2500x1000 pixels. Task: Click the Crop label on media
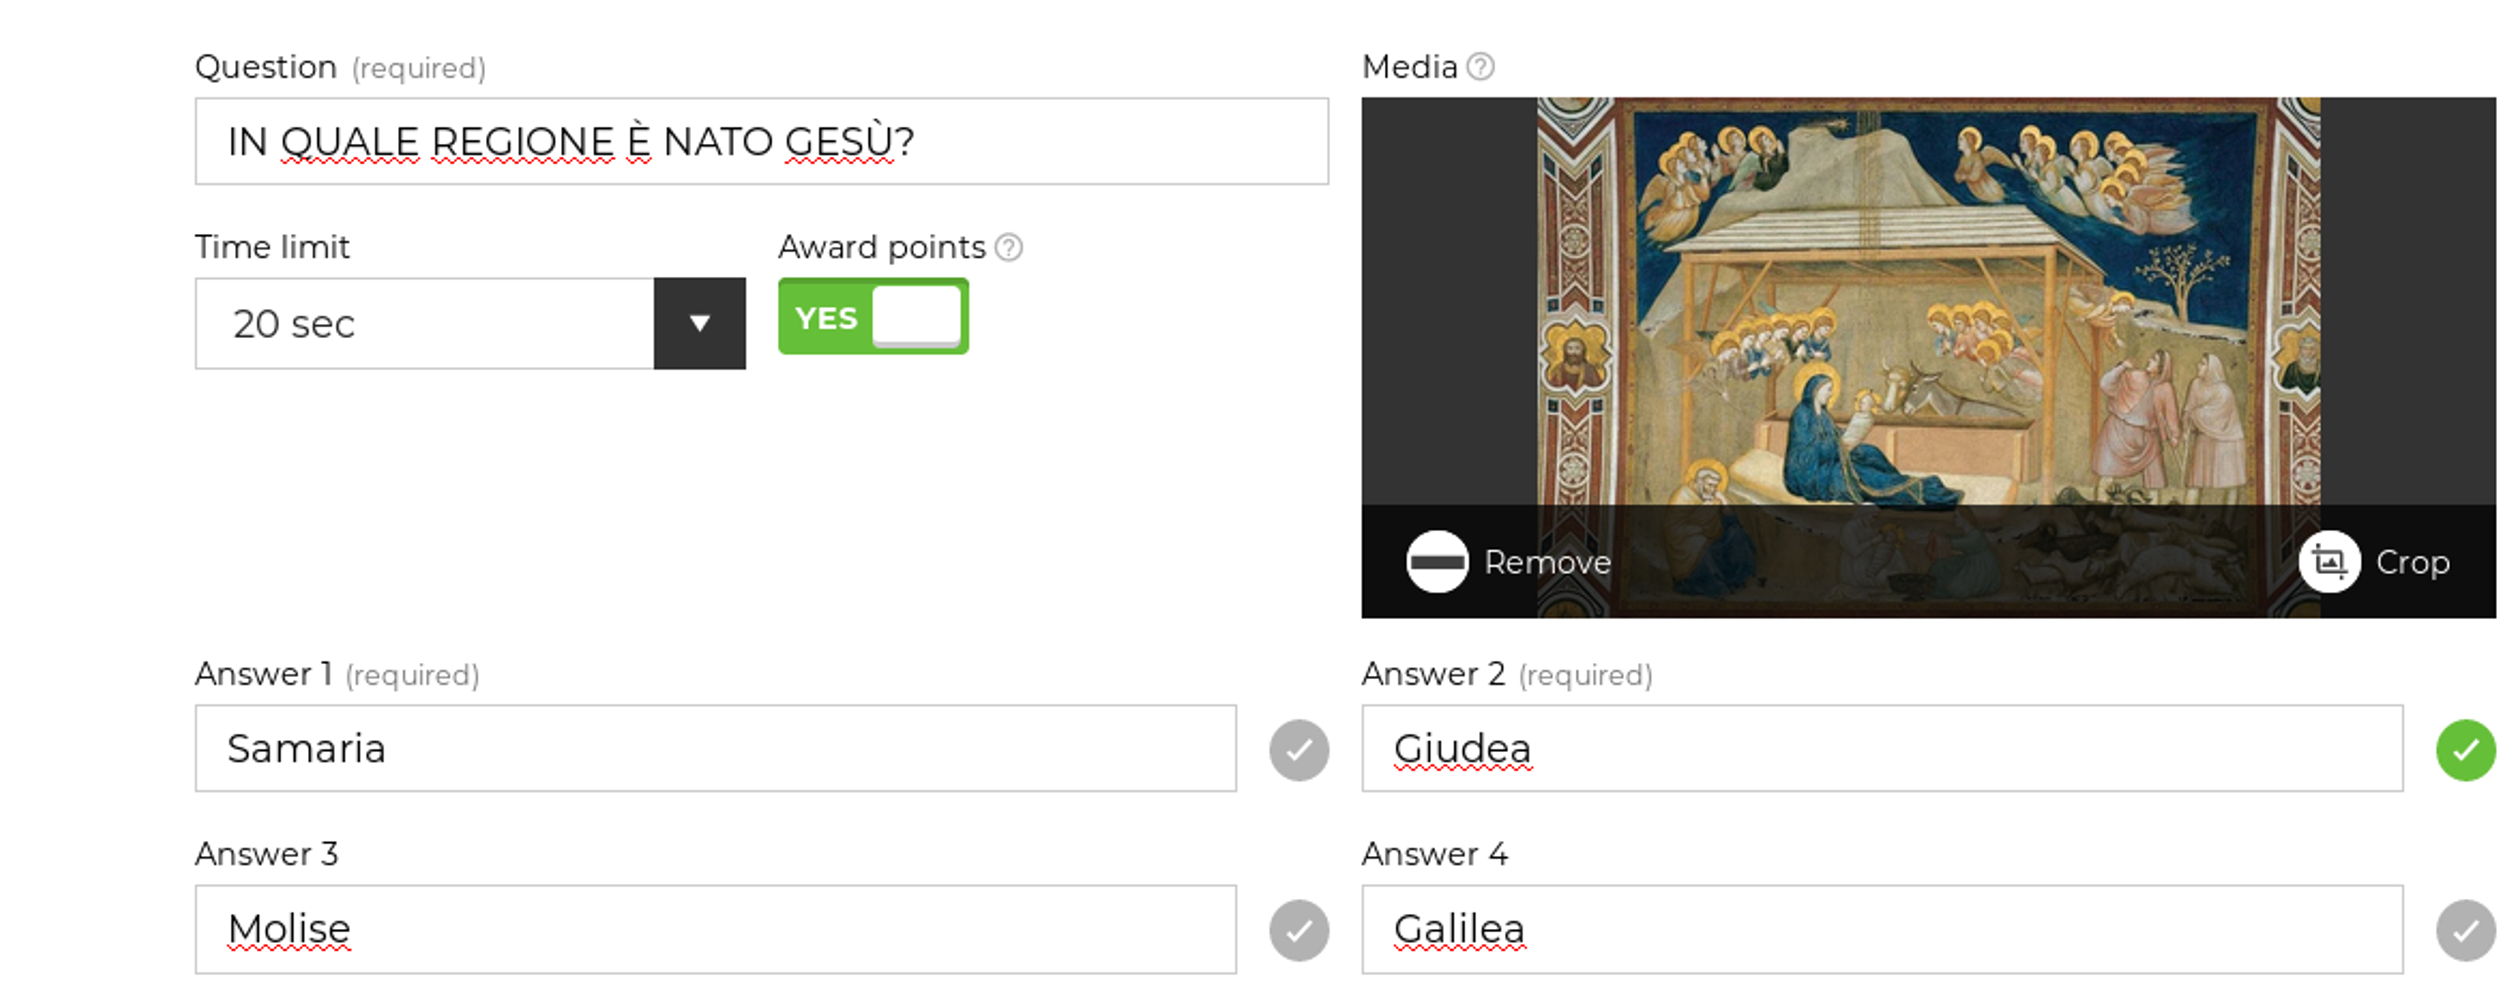pyautogui.click(x=2412, y=562)
